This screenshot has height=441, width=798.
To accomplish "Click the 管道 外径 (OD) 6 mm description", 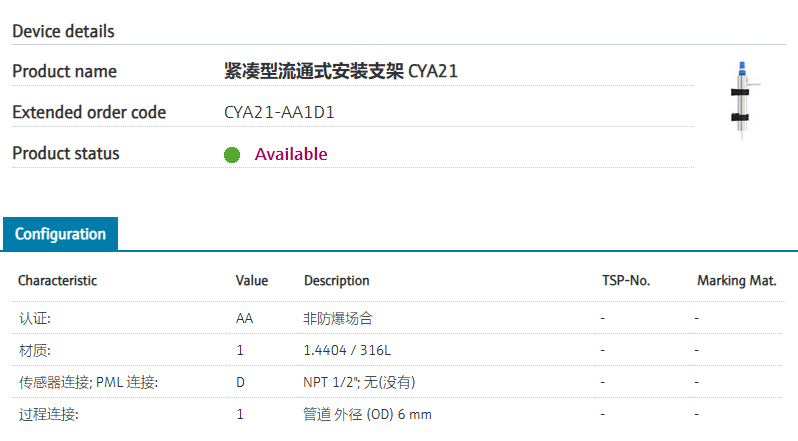I will tap(368, 414).
